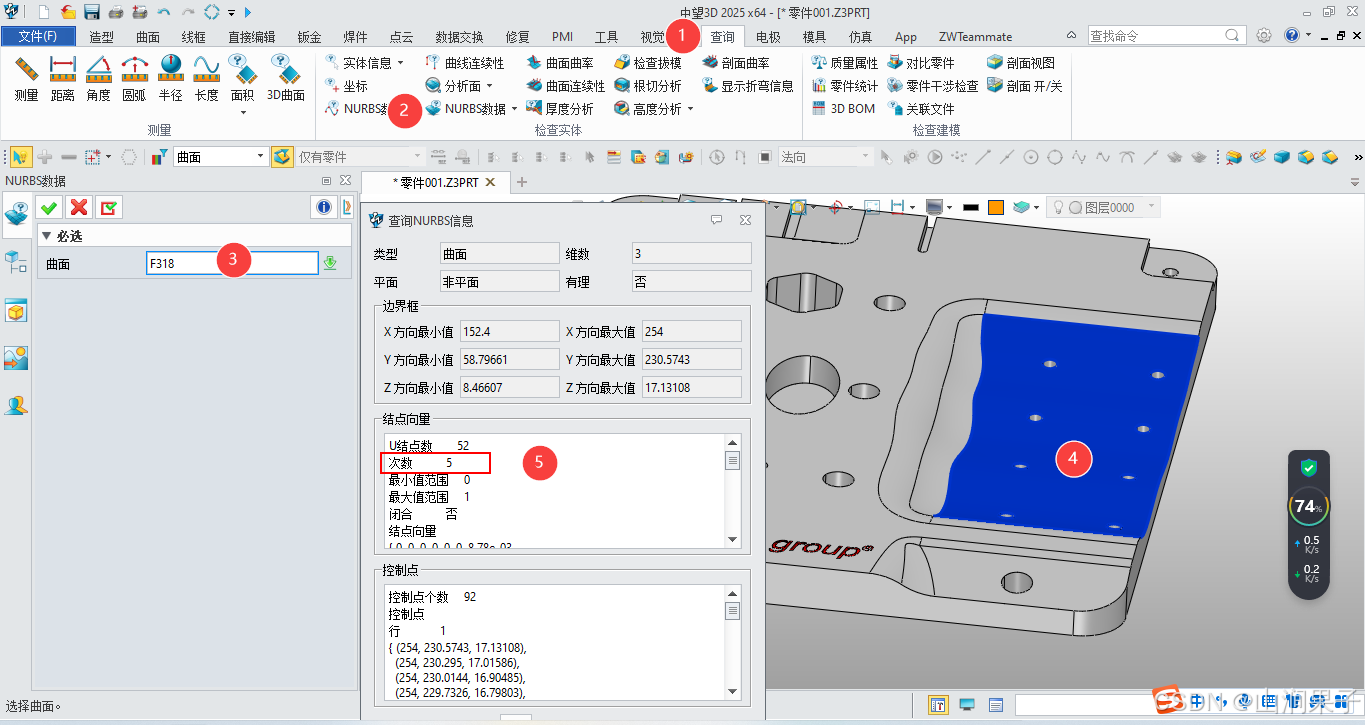The width and height of the screenshot is (1365, 725).
Task: Click the black color swatch in view toolbar
Action: pyautogui.click(x=970, y=207)
